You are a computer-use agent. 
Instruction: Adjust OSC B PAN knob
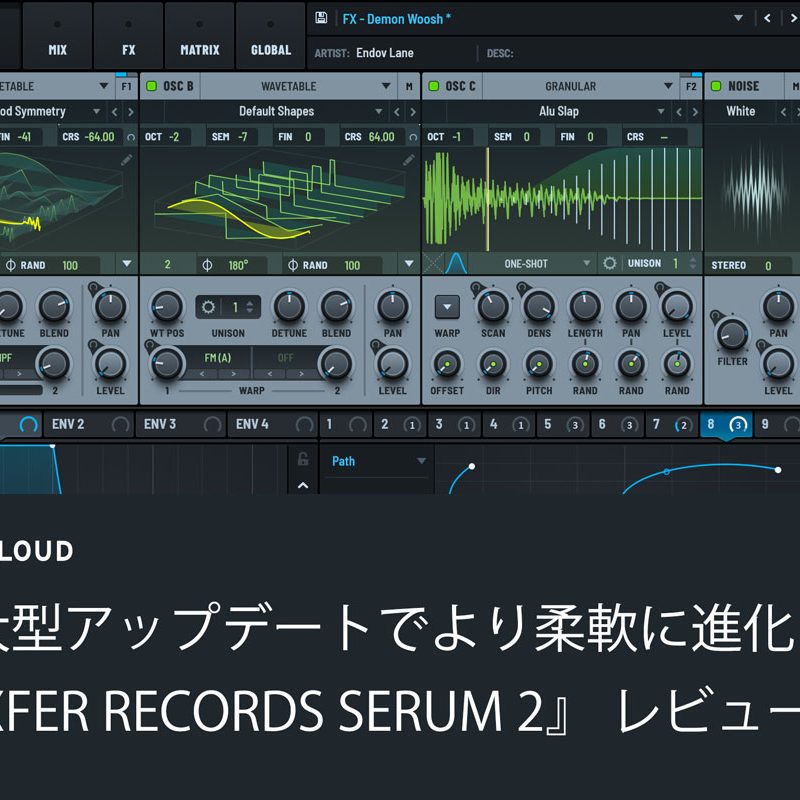point(392,307)
